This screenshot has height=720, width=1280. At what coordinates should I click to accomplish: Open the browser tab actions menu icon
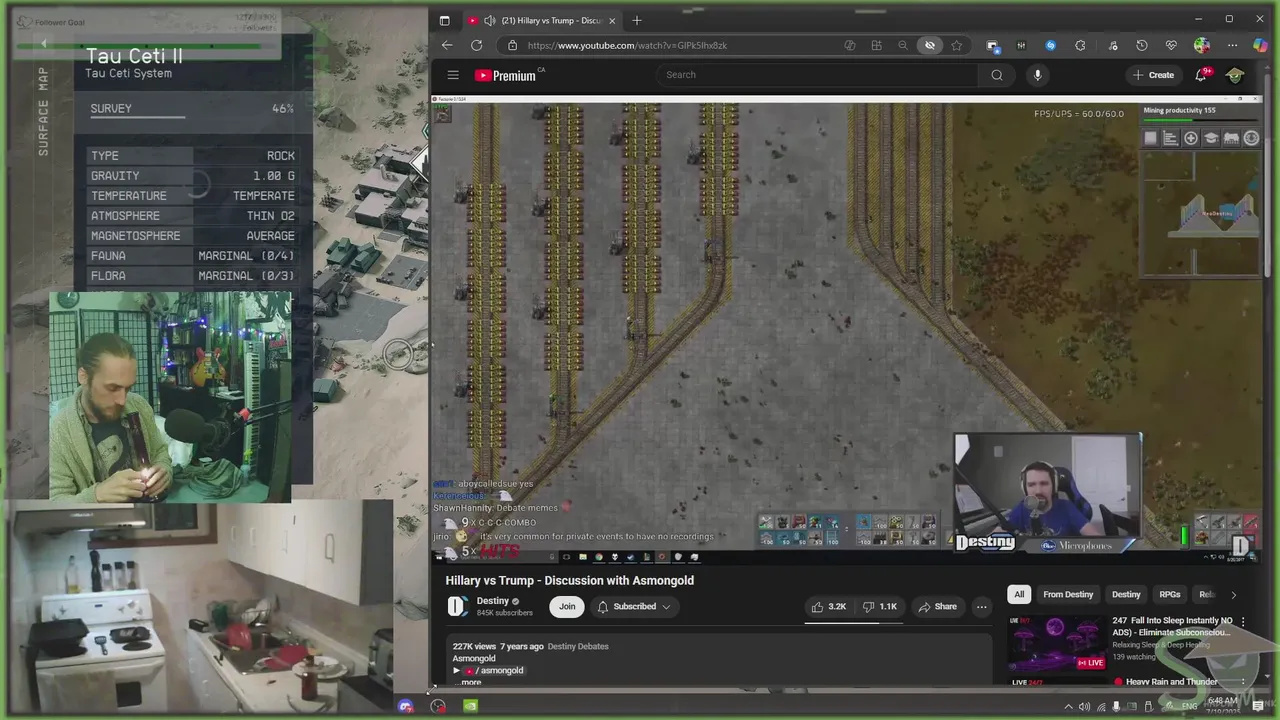click(x=444, y=20)
